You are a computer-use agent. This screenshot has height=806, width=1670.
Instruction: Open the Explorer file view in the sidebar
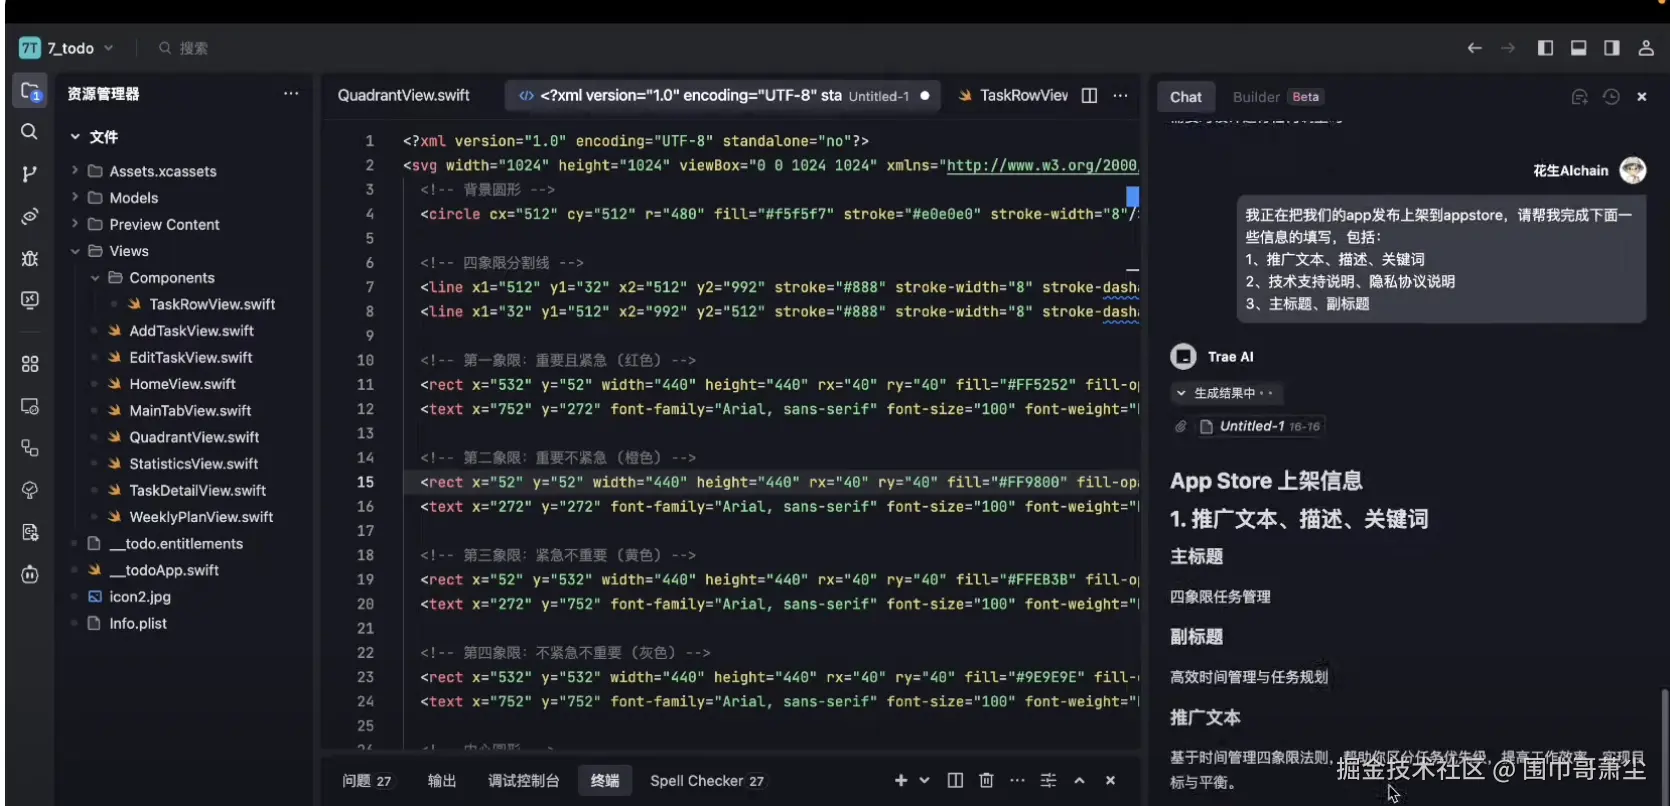30,92
